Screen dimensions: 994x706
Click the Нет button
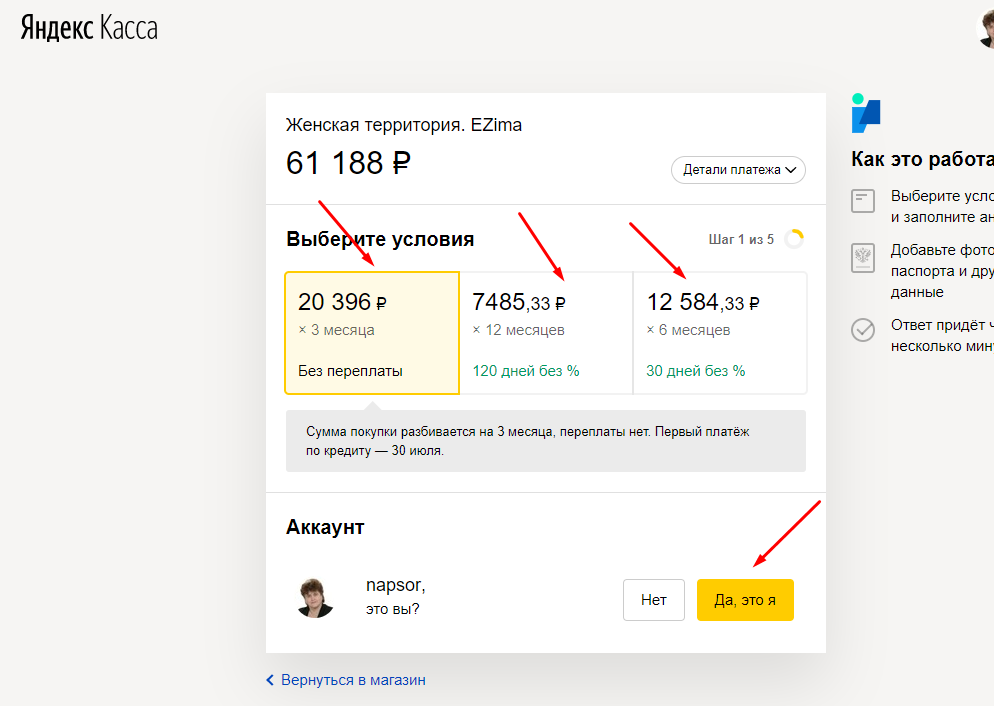tap(654, 600)
